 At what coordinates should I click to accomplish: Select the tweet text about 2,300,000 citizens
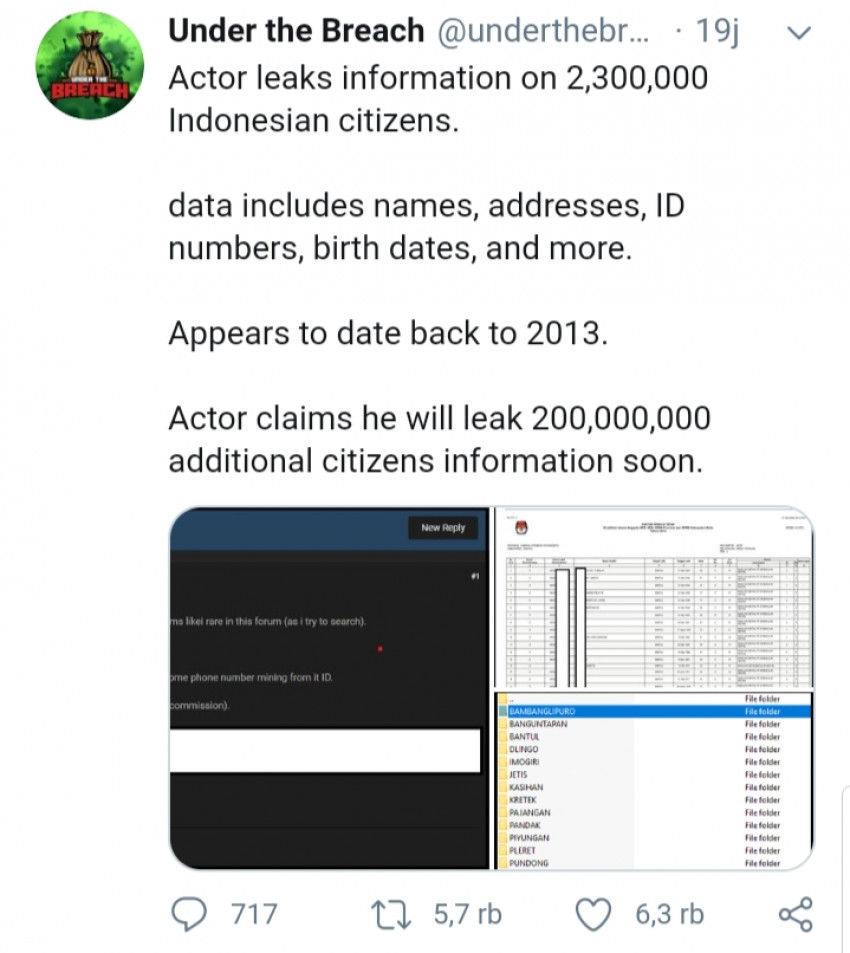(x=438, y=99)
